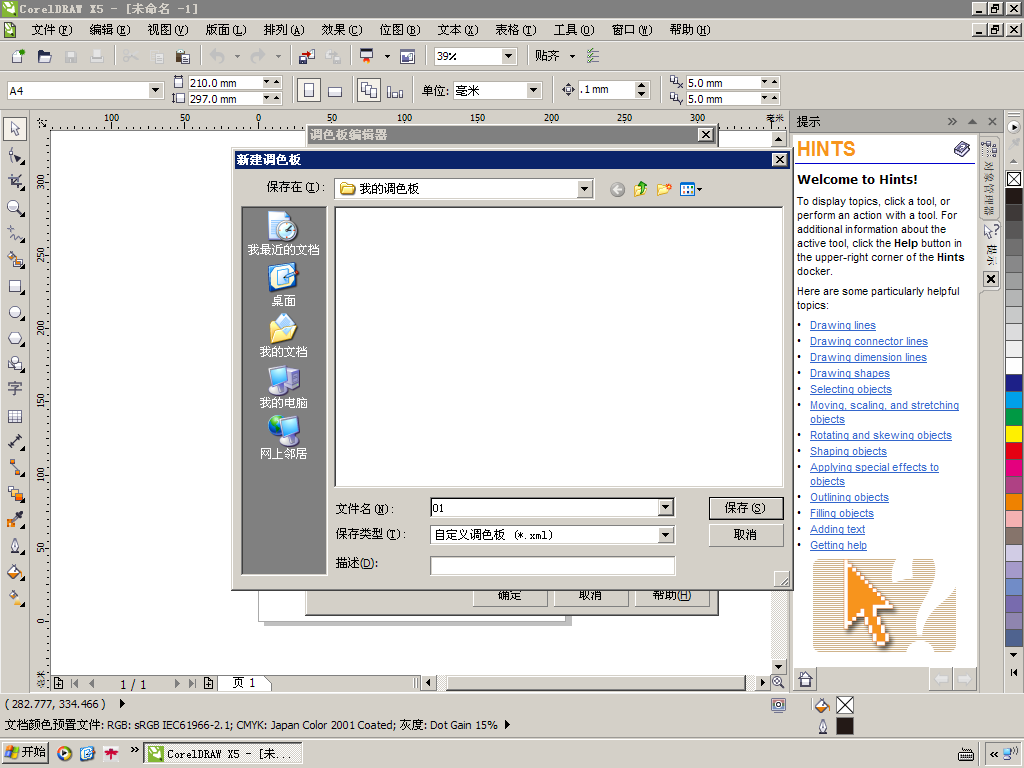The height and width of the screenshot is (768, 1024).
Task: Click the 保存 button
Action: 745,508
